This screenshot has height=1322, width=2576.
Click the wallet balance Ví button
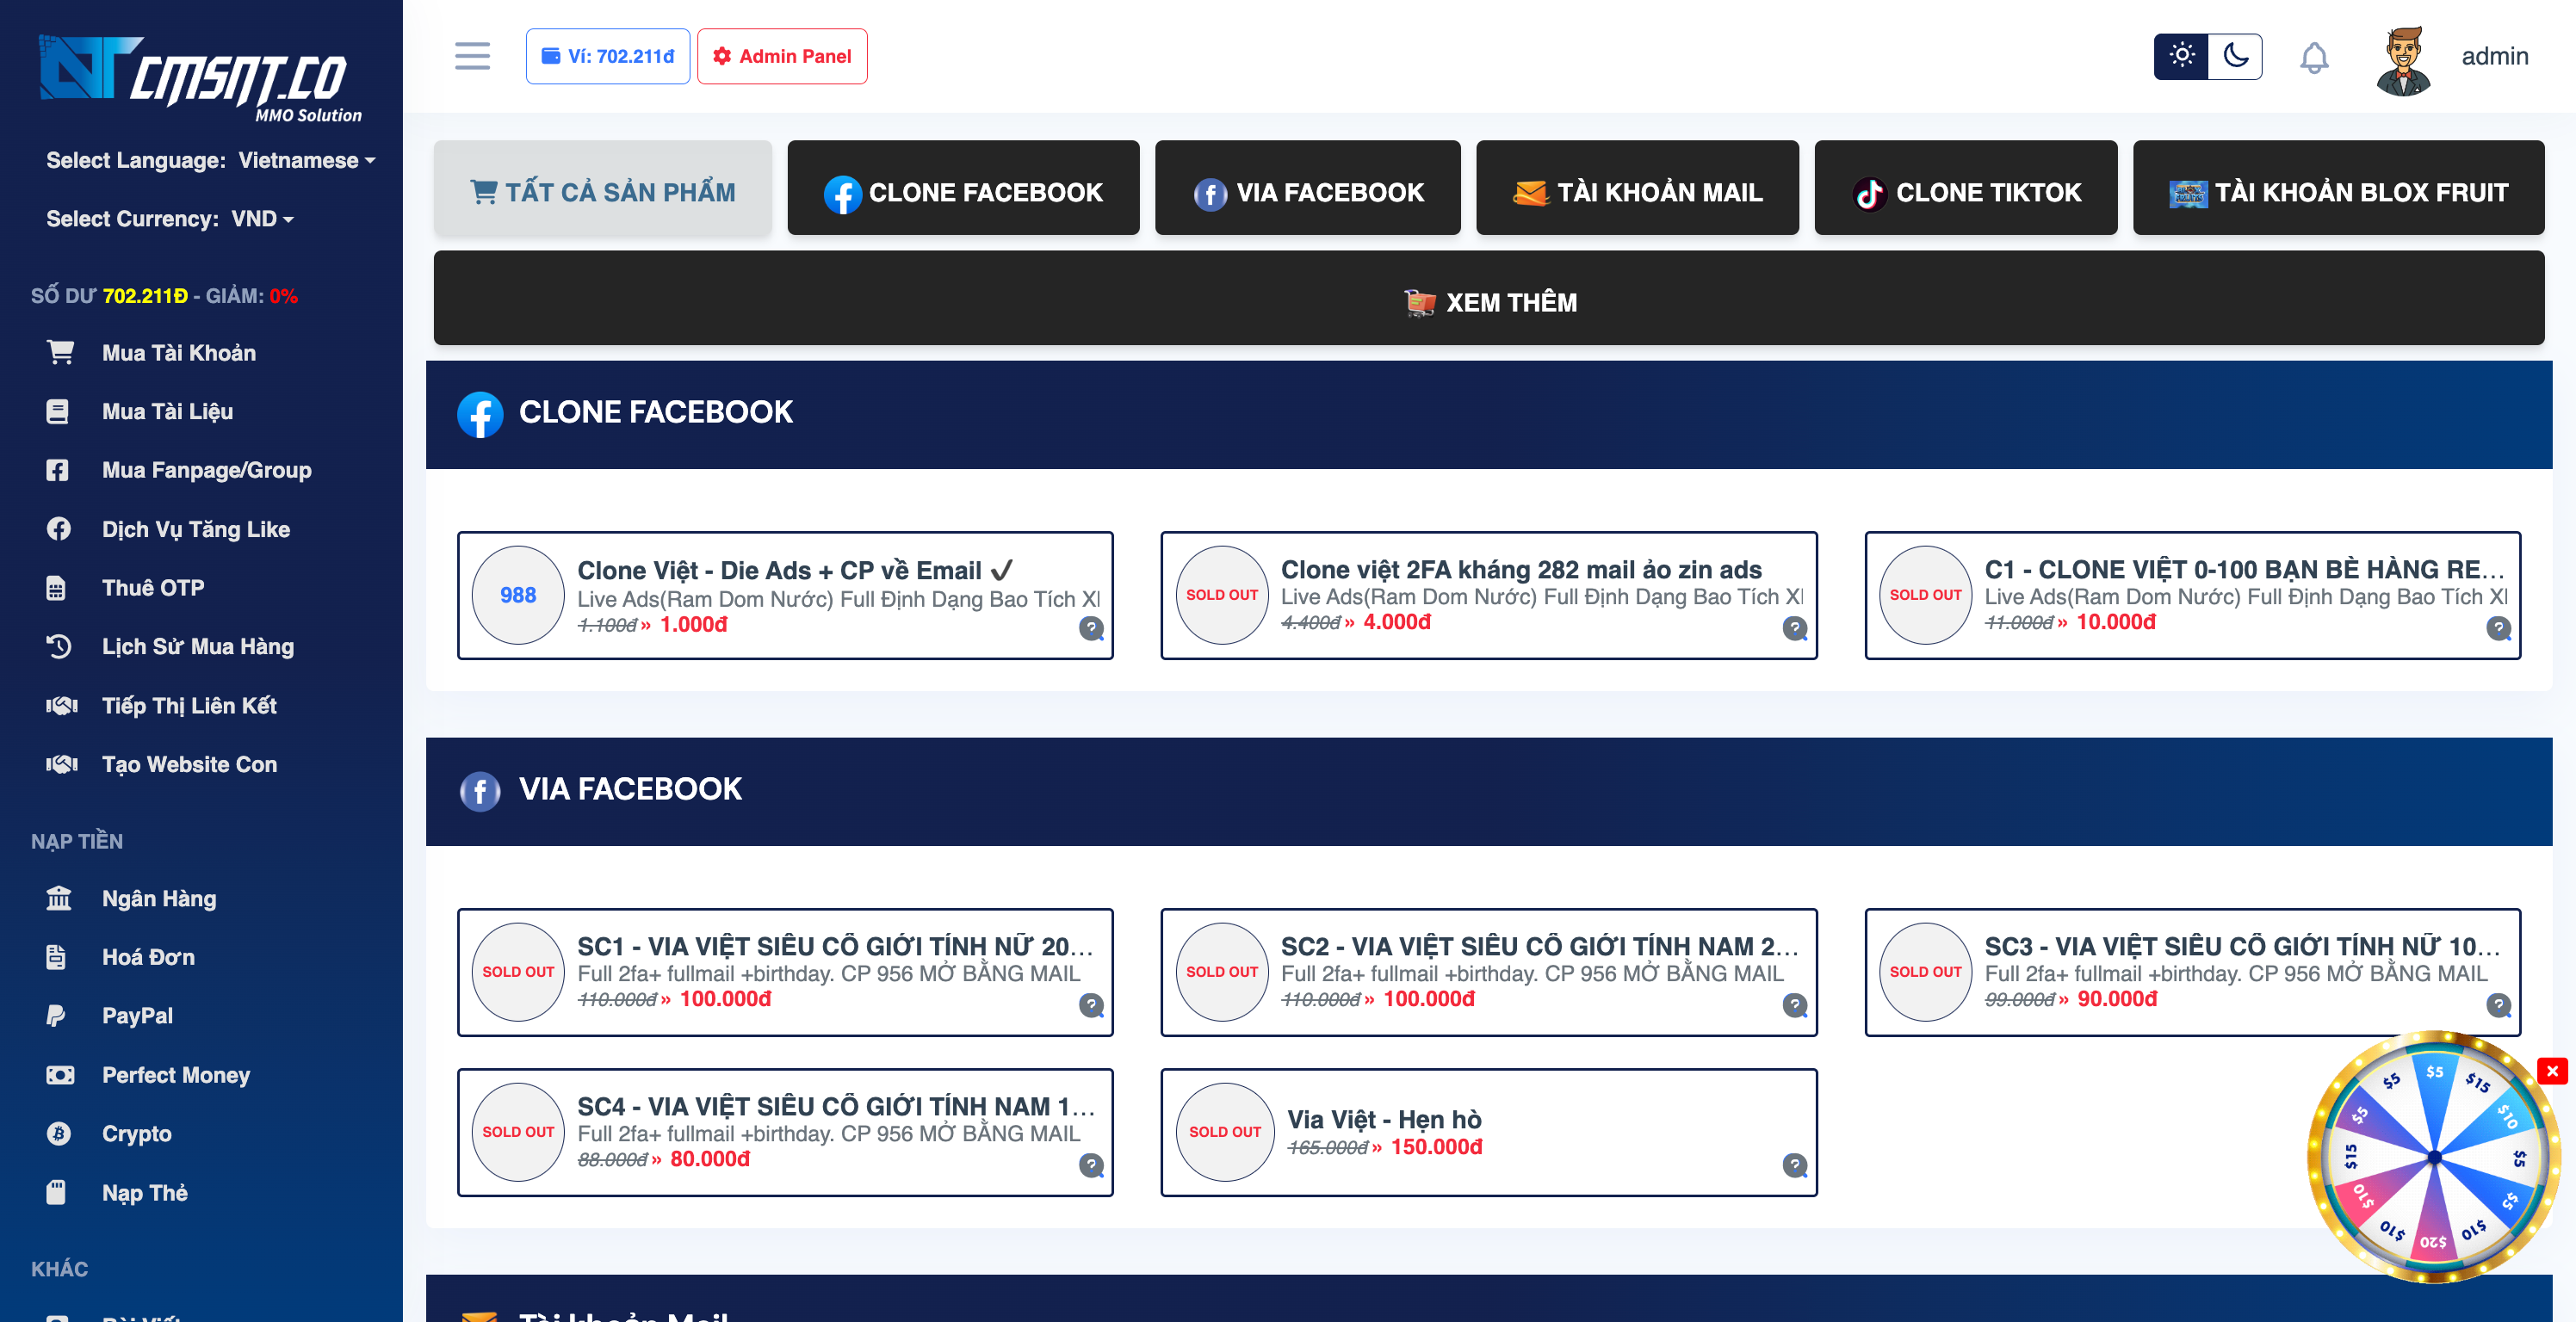607,56
